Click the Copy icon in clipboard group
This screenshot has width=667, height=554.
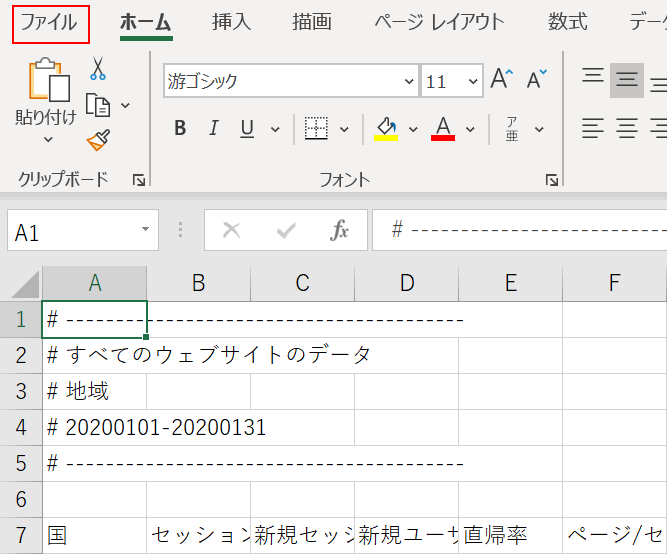98,105
